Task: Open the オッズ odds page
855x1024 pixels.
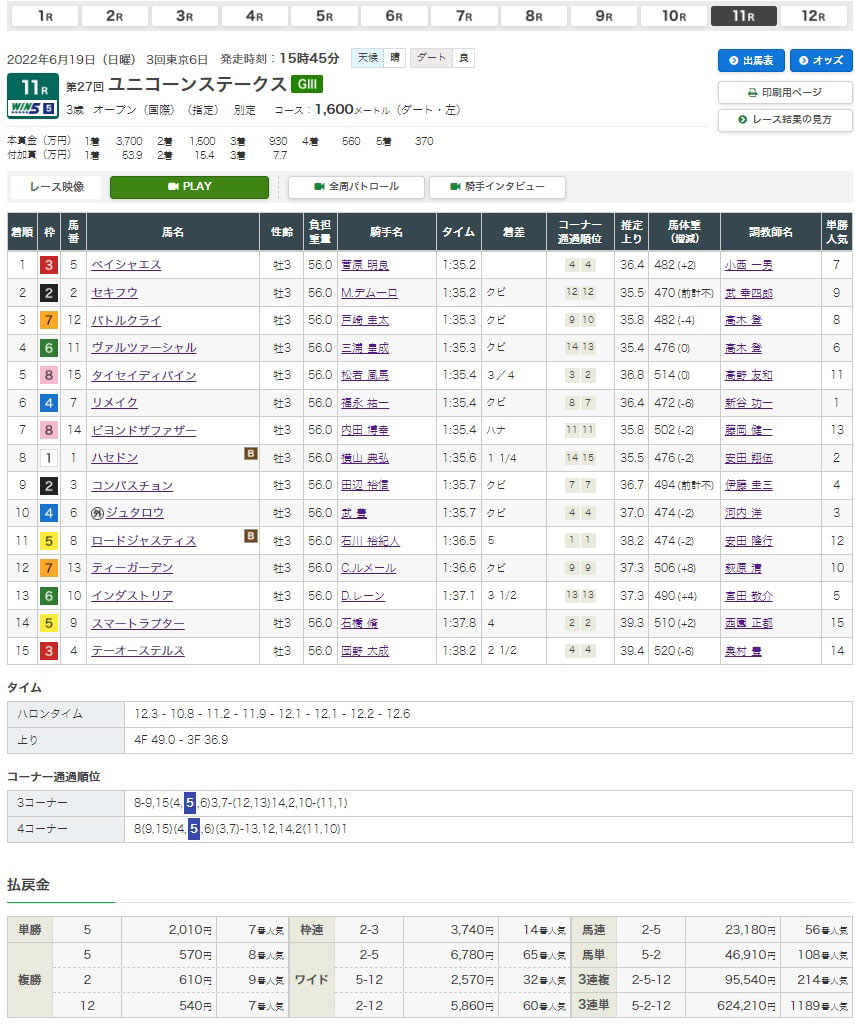Action: (821, 60)
